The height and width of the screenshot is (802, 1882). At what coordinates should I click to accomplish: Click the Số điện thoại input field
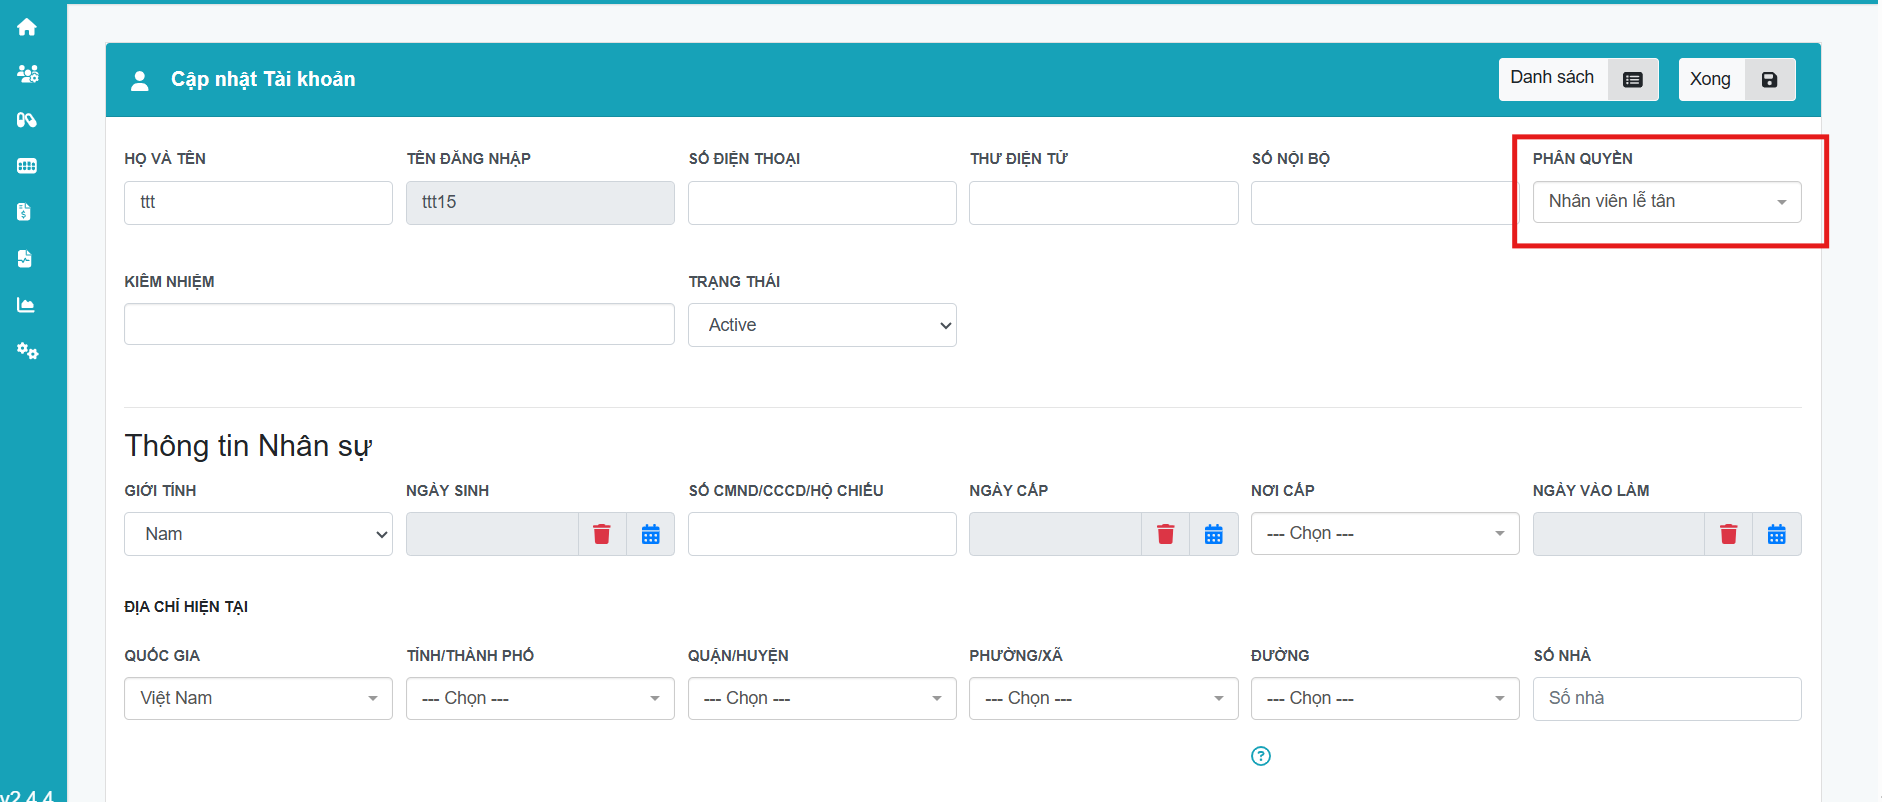821,203
